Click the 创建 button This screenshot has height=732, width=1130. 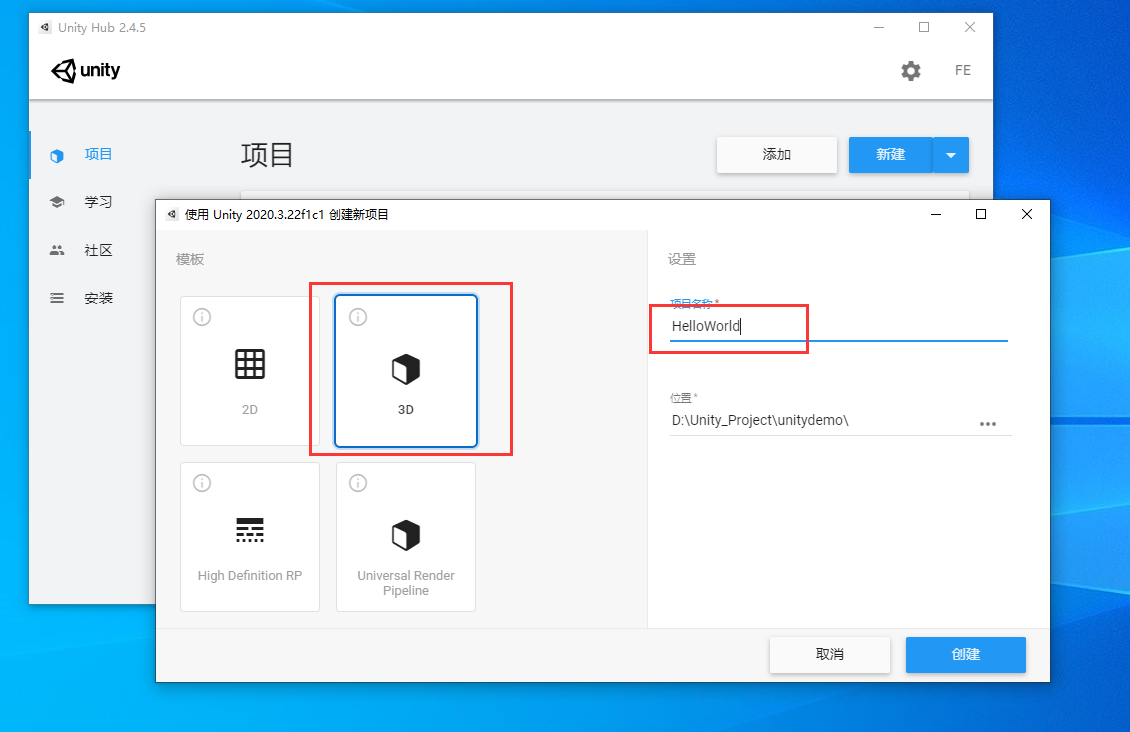(x=966, y=655)
